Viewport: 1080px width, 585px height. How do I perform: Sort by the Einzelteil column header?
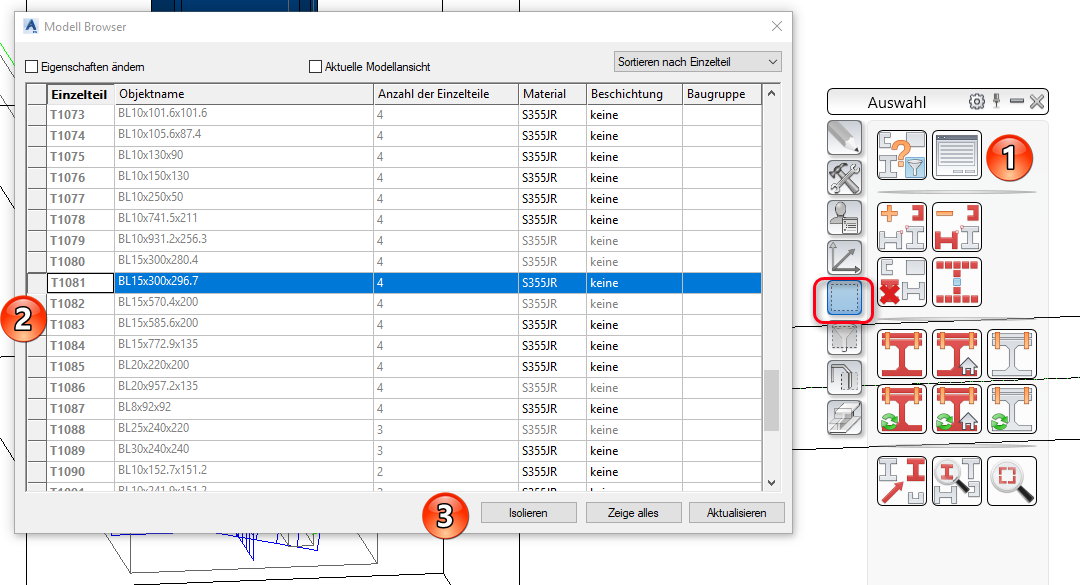[81, 94]
